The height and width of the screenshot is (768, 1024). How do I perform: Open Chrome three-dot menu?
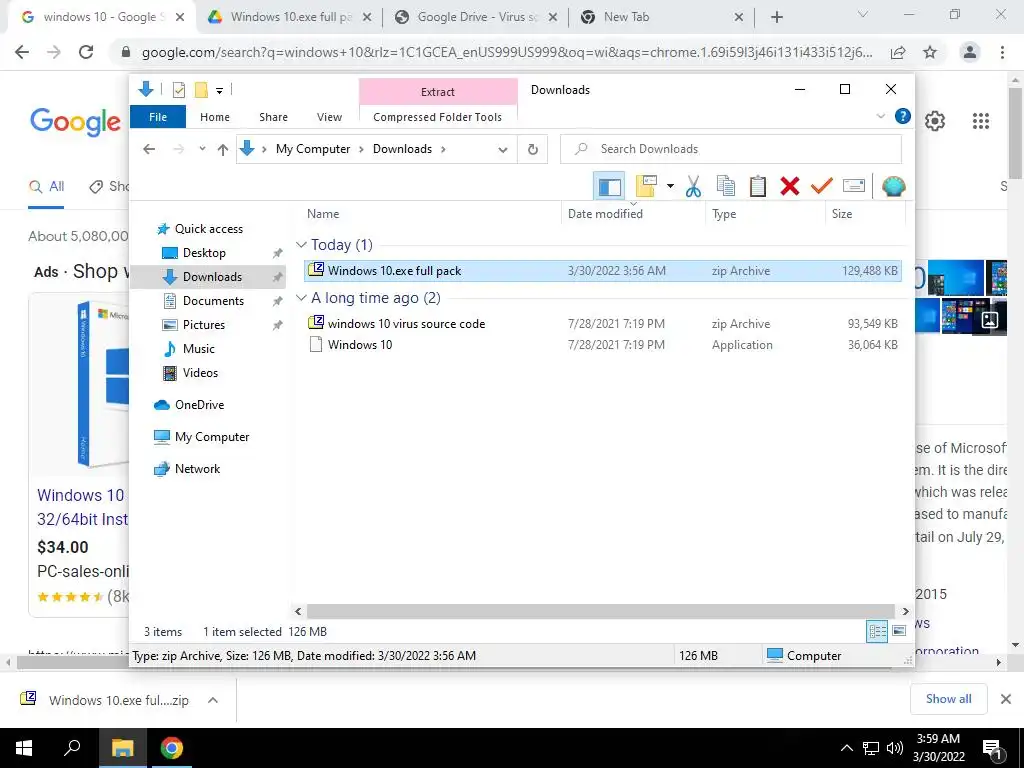coord(1002,52)
